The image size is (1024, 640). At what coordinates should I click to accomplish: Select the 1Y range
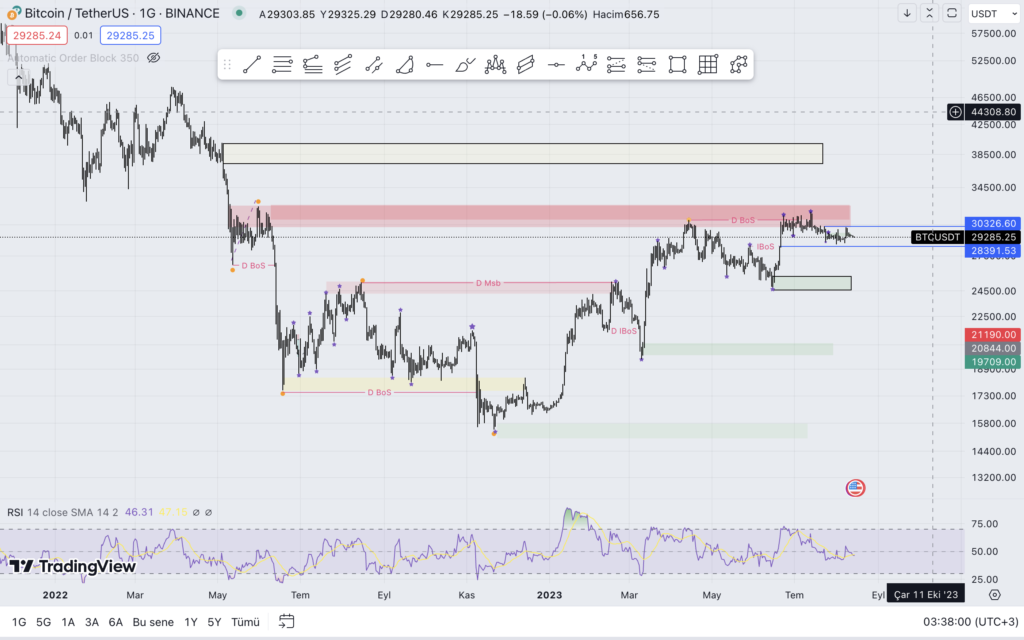point(191,622)
